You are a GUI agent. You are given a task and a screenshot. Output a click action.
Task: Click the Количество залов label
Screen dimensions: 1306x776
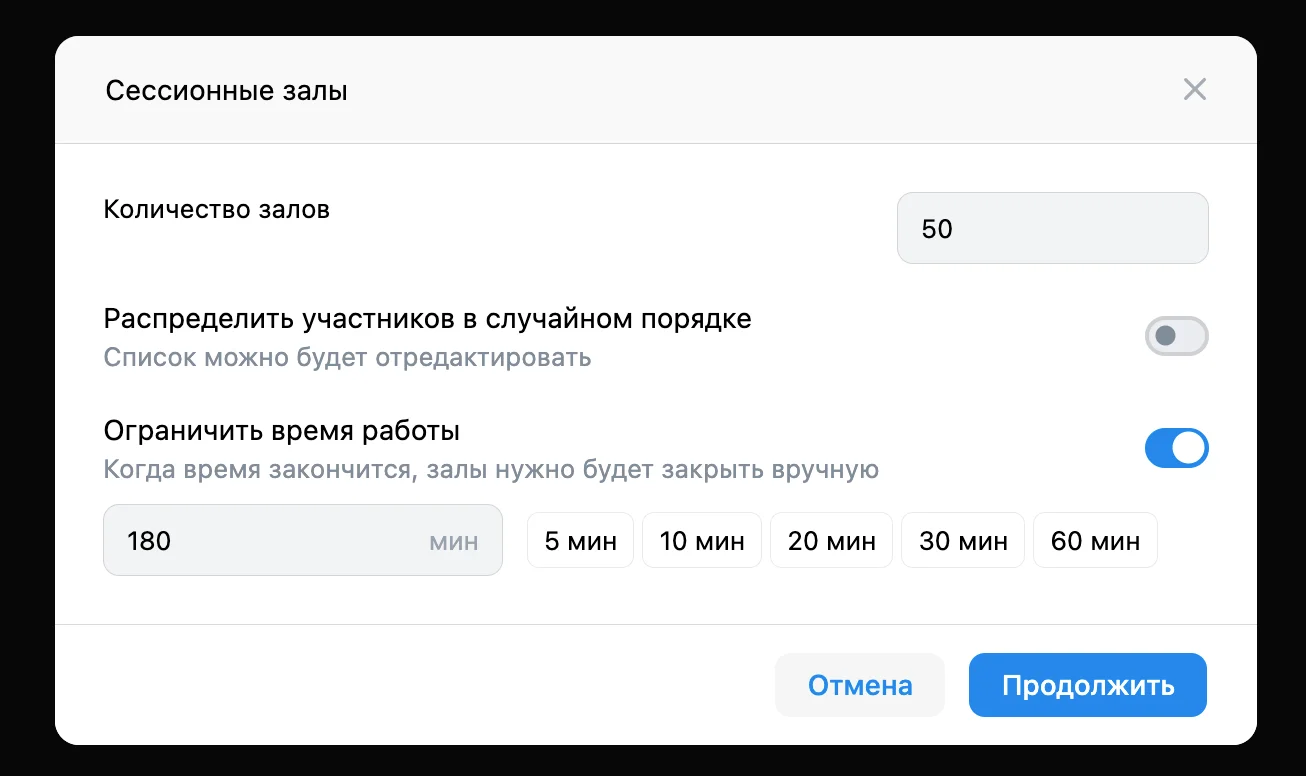point(217,209)
